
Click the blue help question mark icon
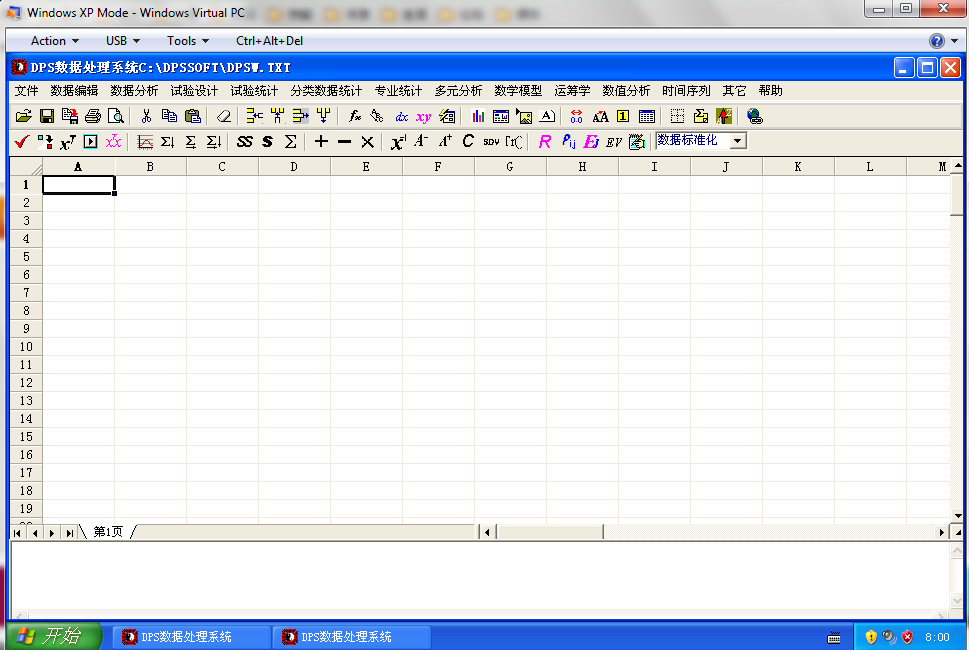point(937,41)
